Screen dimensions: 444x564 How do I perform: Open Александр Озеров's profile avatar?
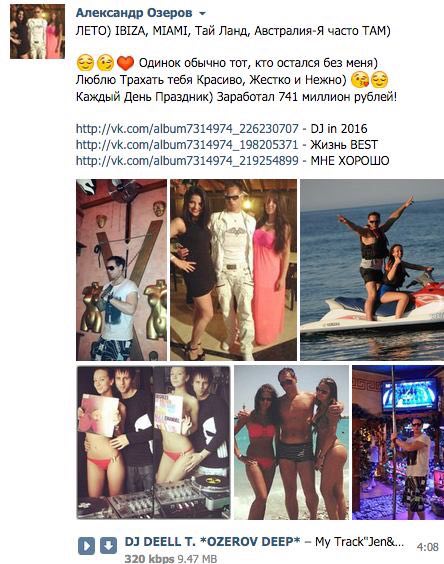coord(37,32)
